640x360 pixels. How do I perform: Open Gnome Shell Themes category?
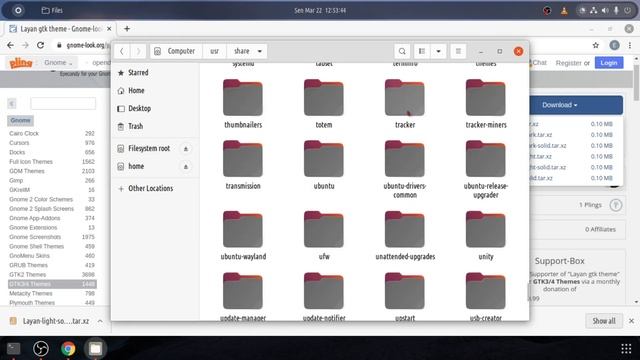pyautogui.click(x=37, y=247)
